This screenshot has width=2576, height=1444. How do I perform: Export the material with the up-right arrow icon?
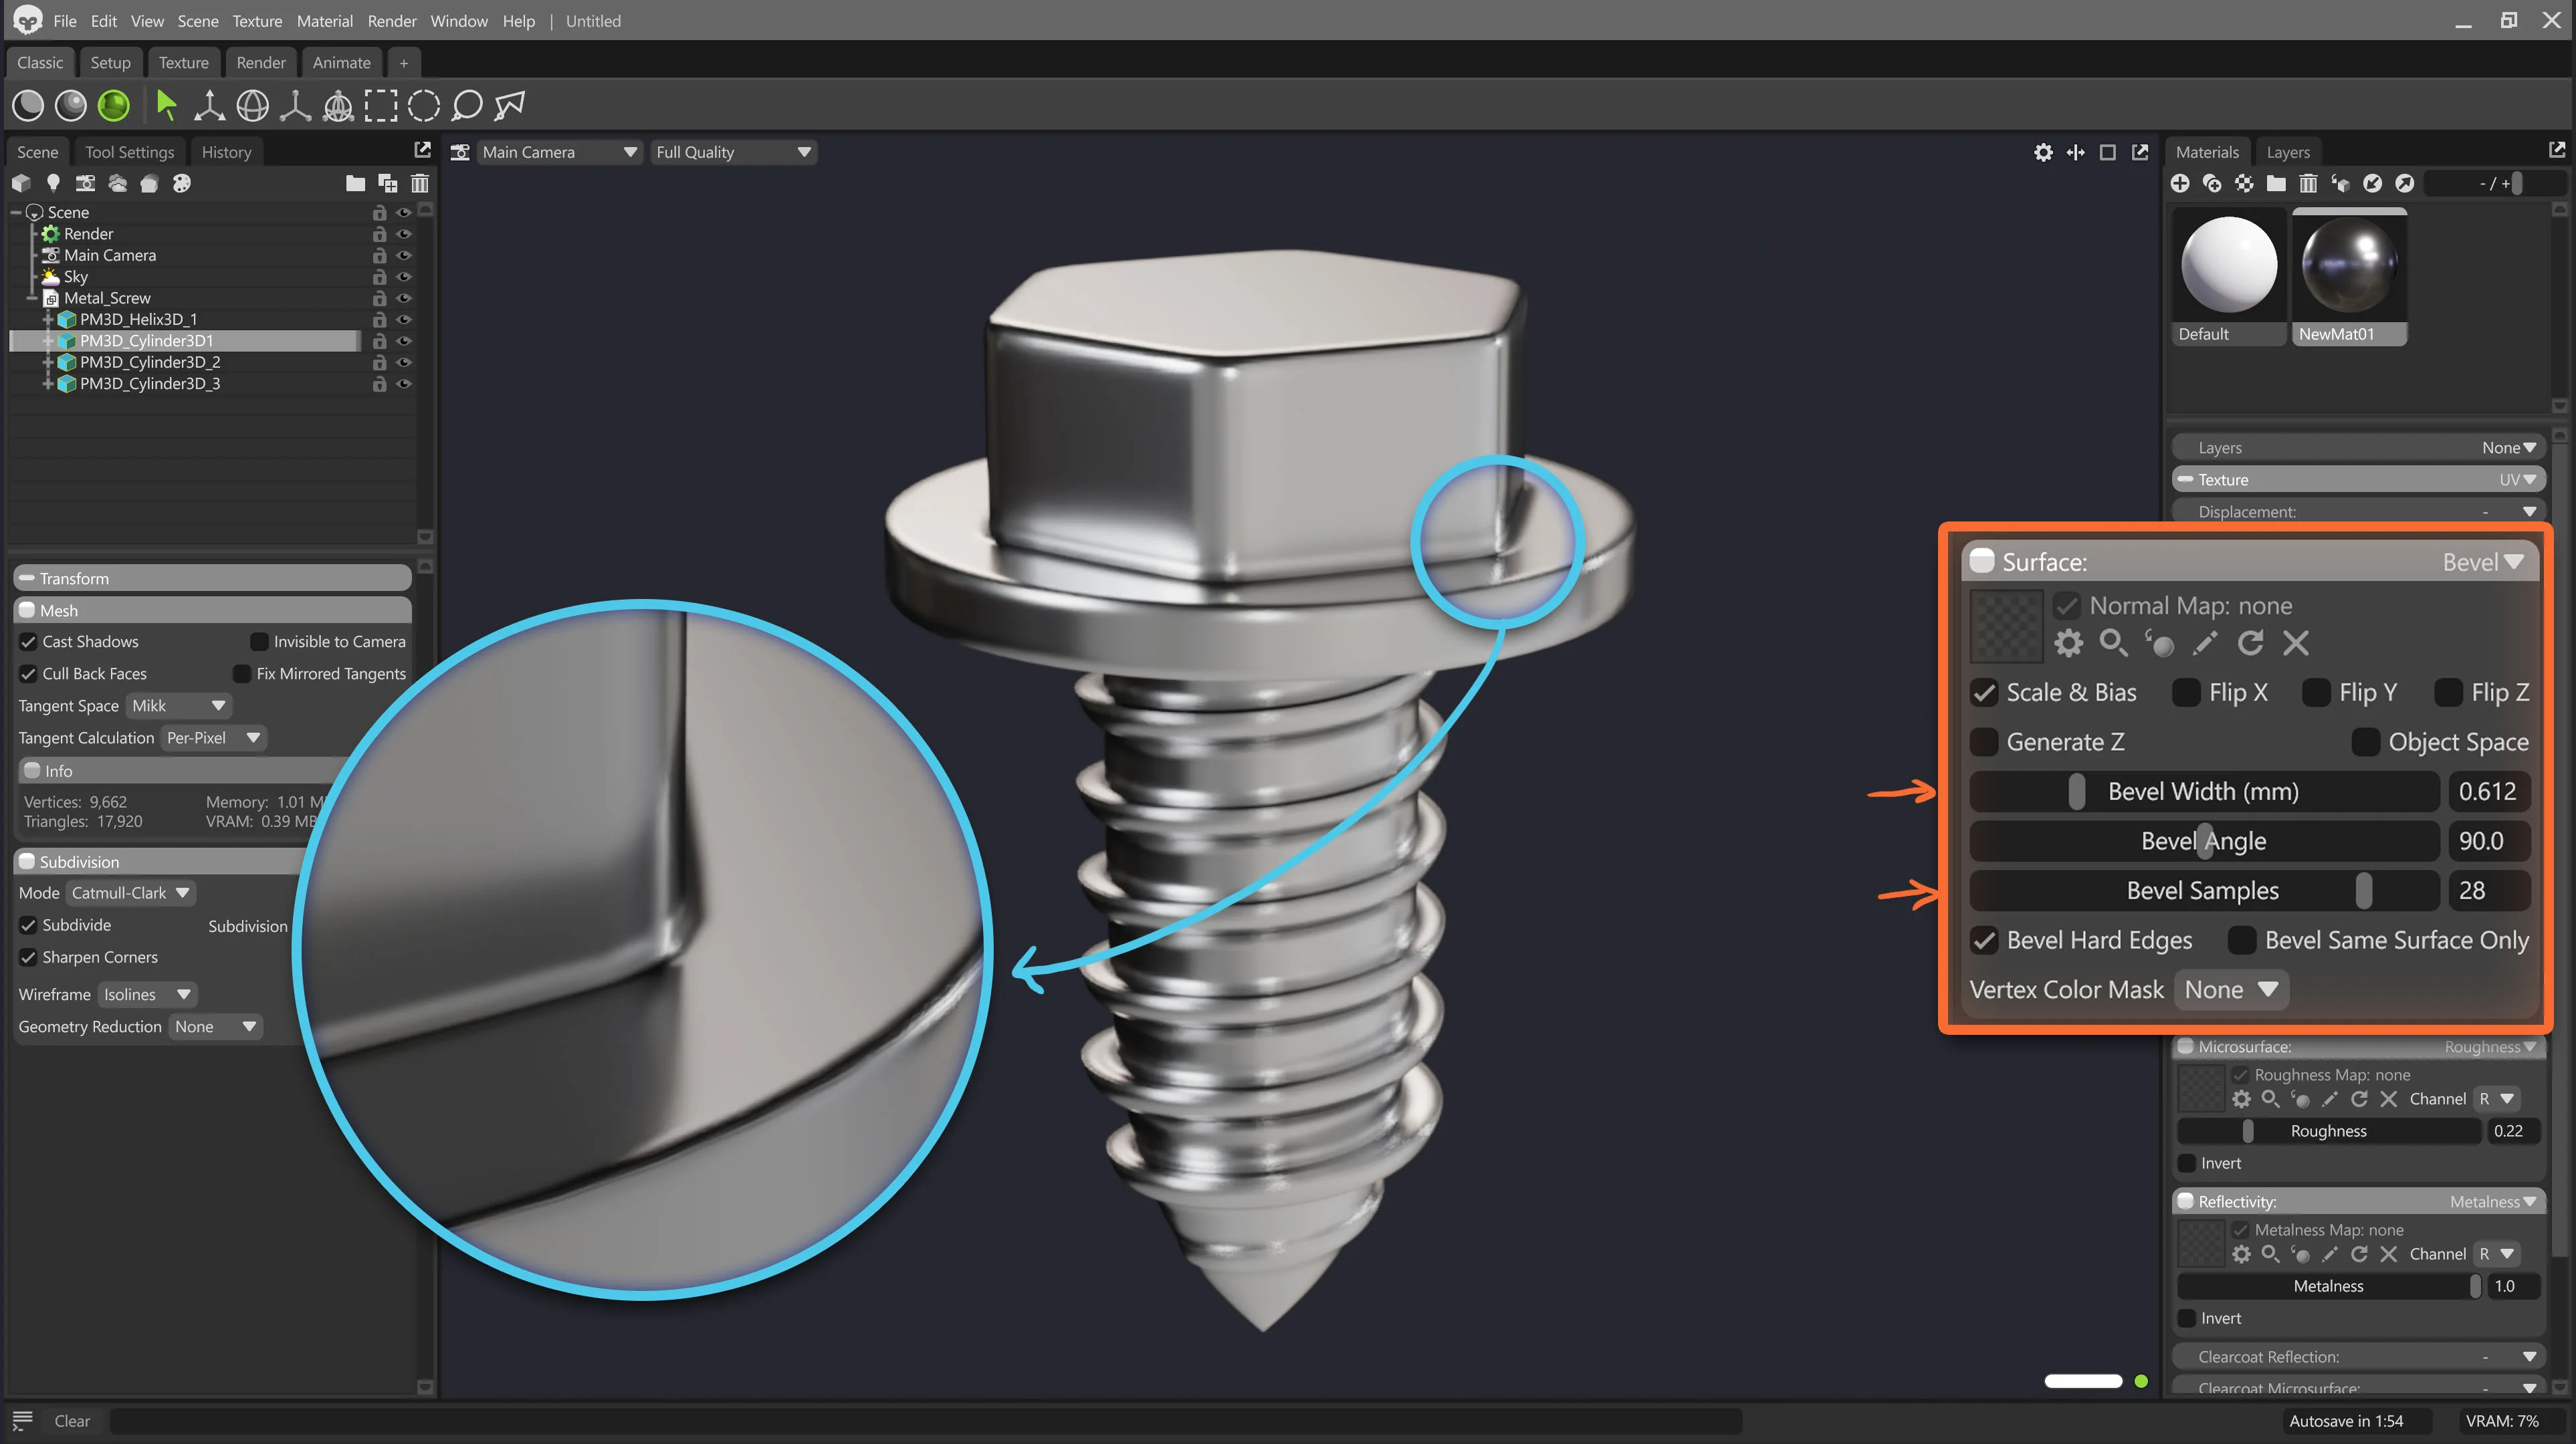[x=2404, y=183]
